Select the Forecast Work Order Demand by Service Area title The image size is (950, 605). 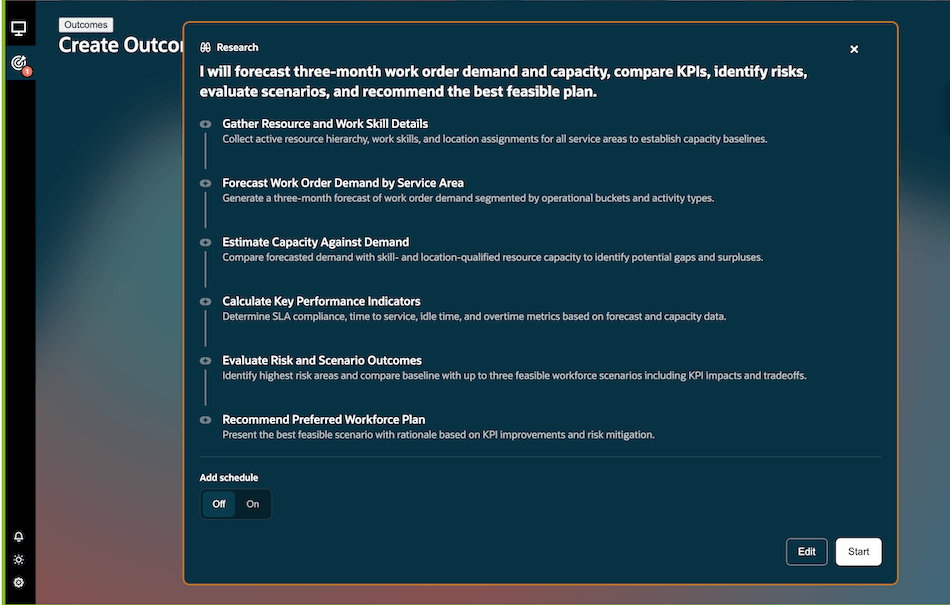click(x=343, y=183)
